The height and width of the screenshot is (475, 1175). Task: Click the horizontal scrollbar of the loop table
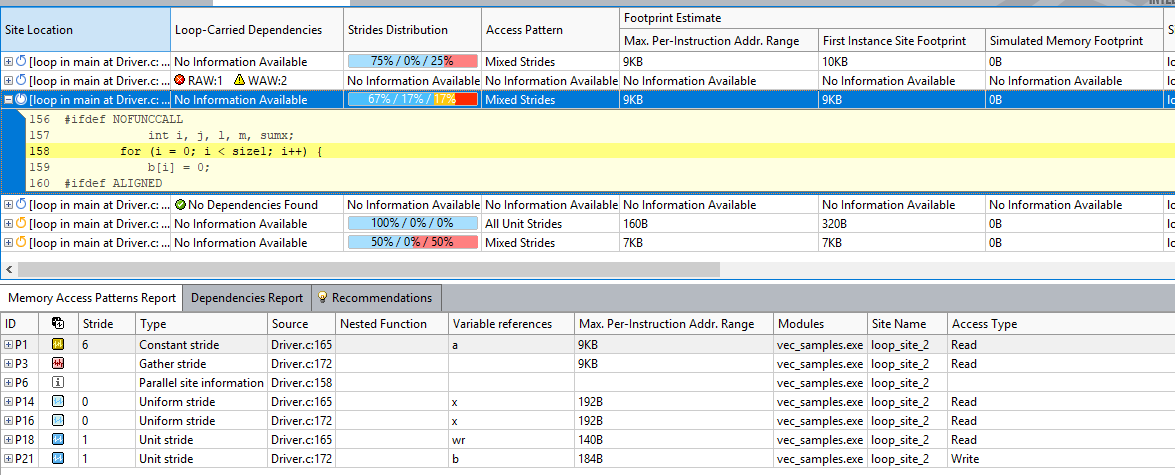tap(368, 269)
